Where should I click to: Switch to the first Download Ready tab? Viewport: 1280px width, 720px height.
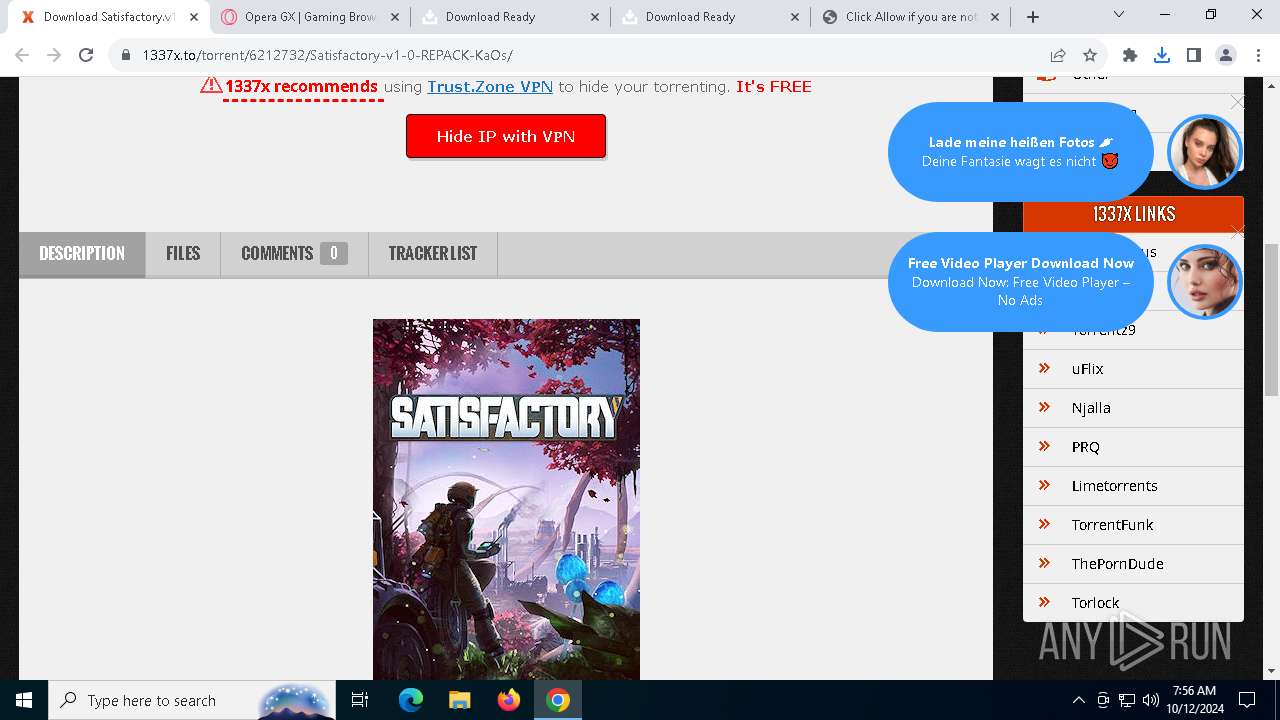point(510,17)
